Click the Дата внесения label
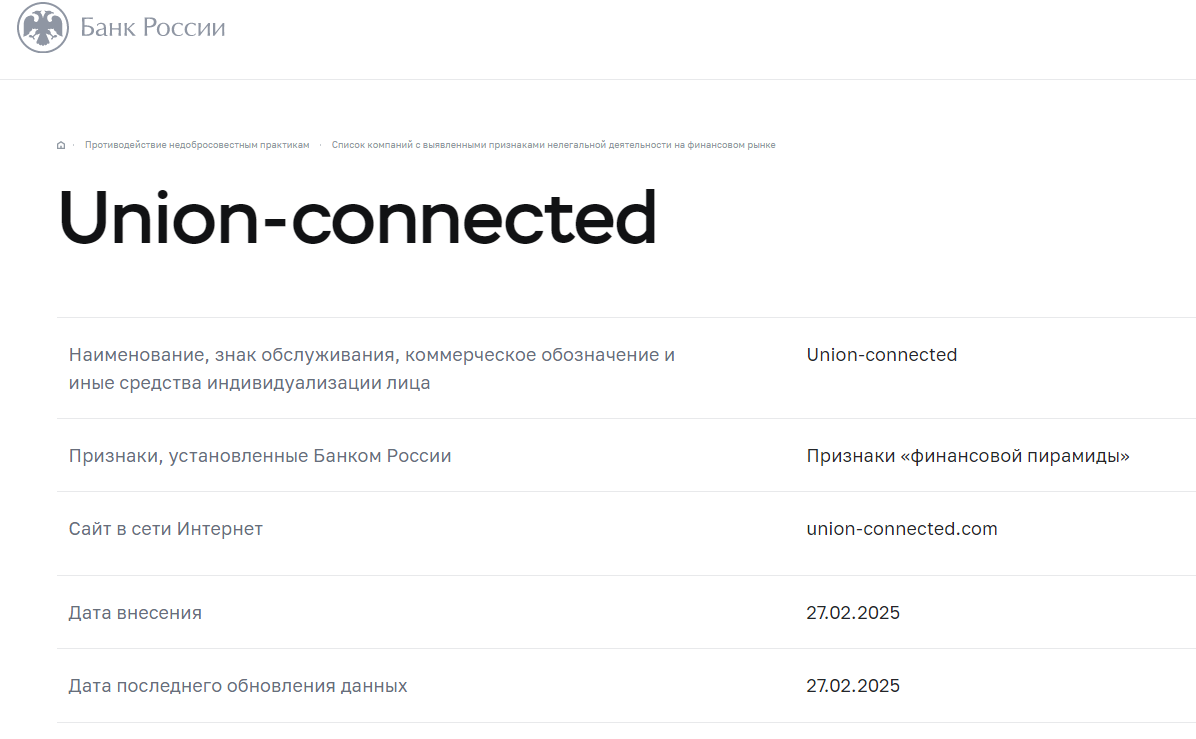This screenshot has height=739, width=1196. (x=135, y=612)
